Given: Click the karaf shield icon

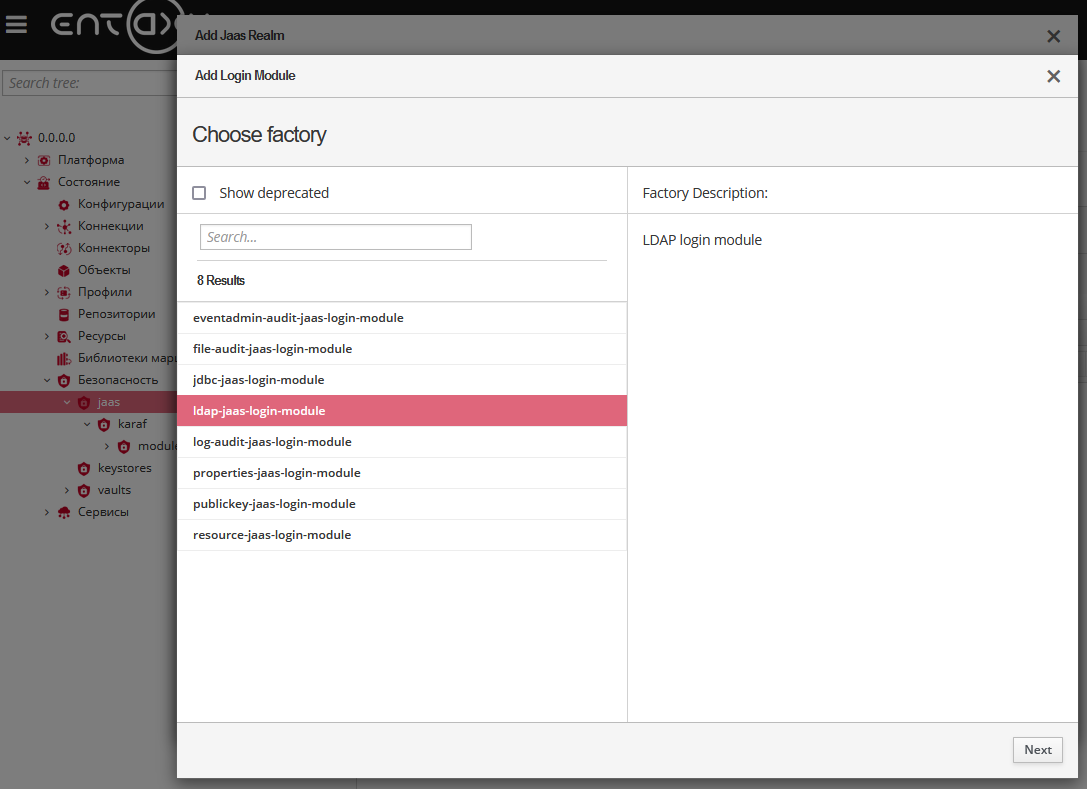Looking at the screenshot, I should 104,423.
